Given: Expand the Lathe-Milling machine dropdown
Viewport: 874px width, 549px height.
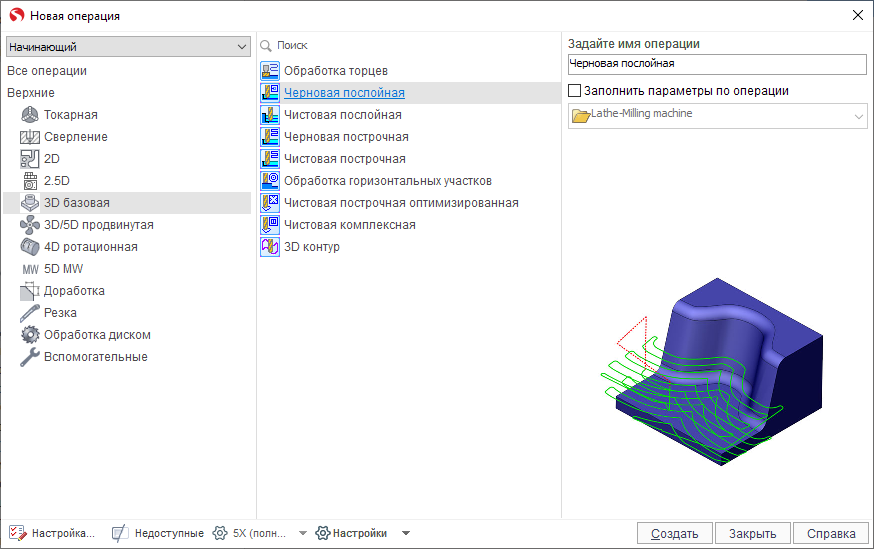Looking at the screenshot, I should 858,117.
